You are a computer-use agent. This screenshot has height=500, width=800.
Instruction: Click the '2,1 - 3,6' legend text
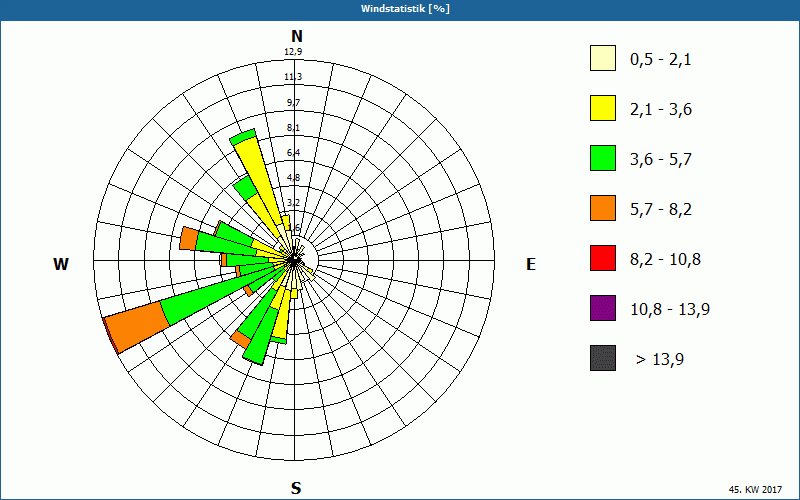click(661, 110)
